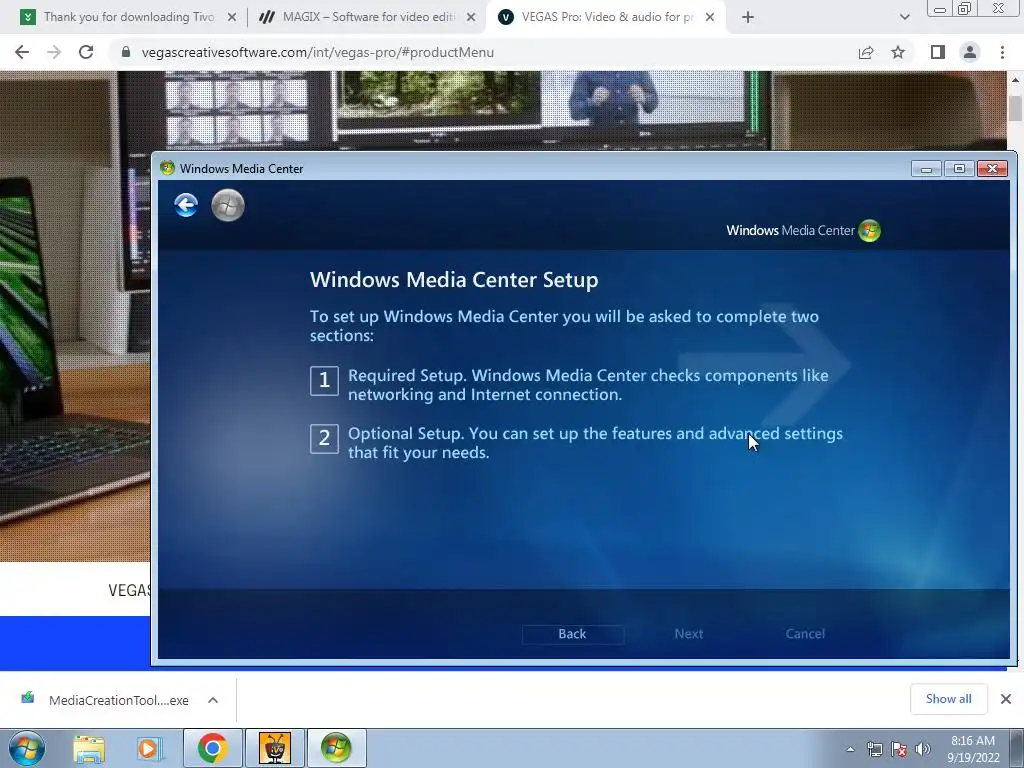Screen dimensions: 1024x768
Task: Click Next in the Media Center setup
Action: click(688, 634)
